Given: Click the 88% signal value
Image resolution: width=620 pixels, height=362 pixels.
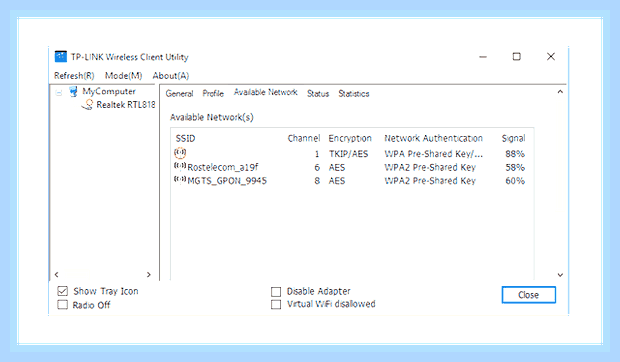Looking at the screenshot, I should click(x=515, y=154).
